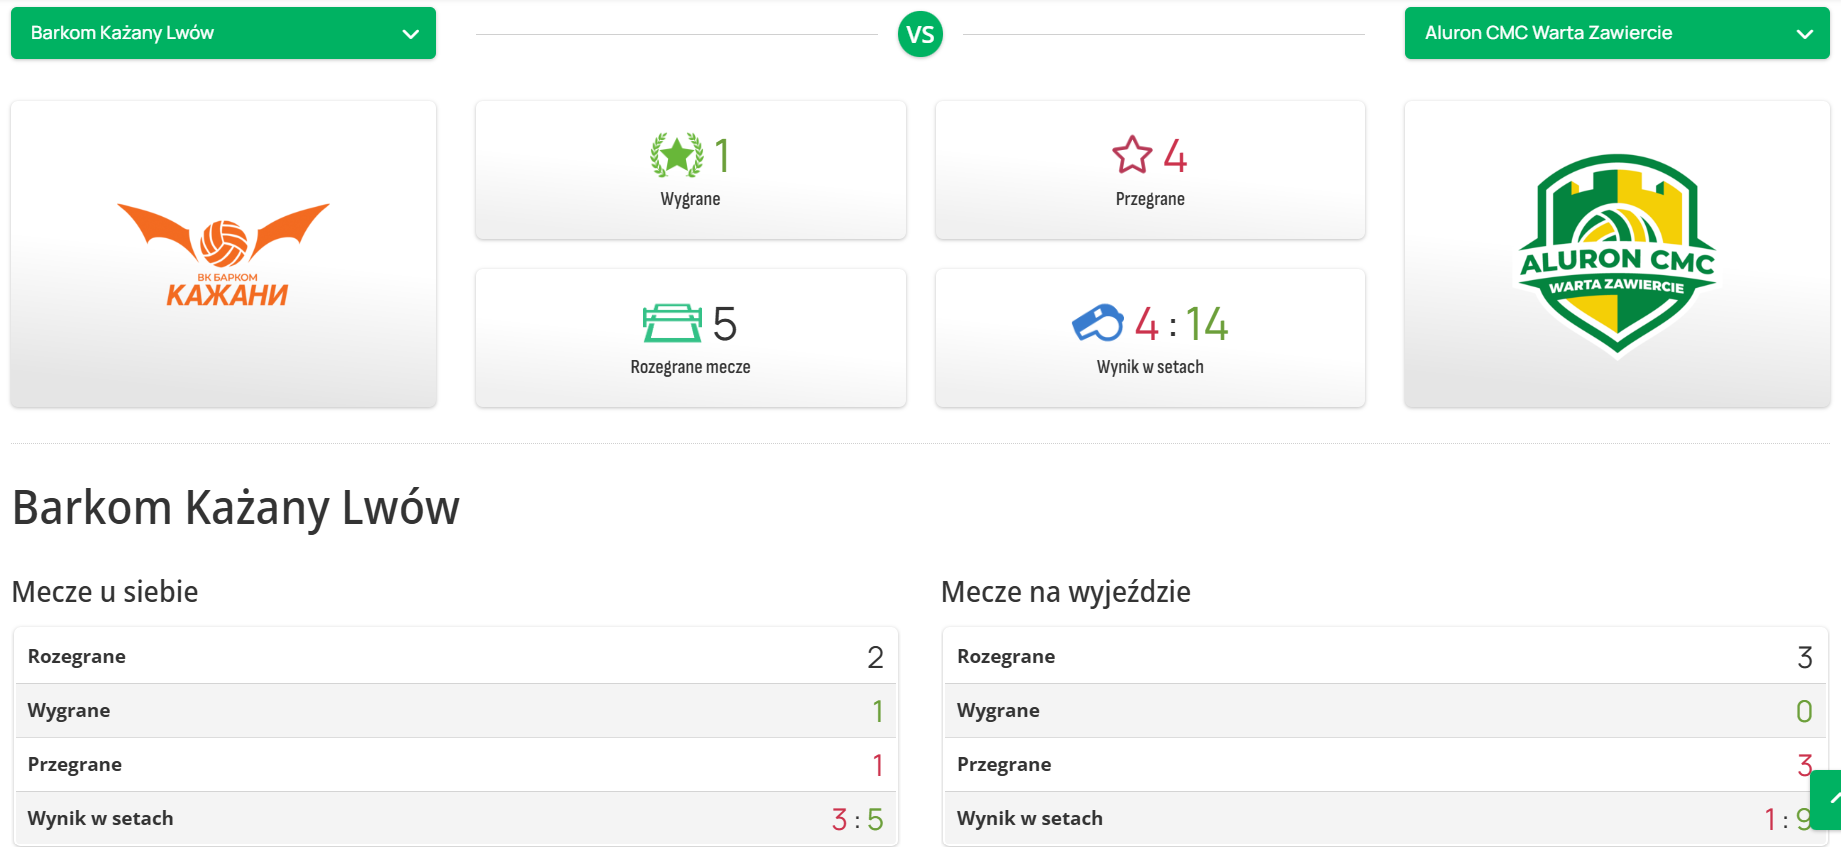Image resolution: width=1841 pixels, height=847 pixels.
Task: Click Rozegrane row in Mecze u siebie
Action: pyautogui.click(x=456, y=657)
